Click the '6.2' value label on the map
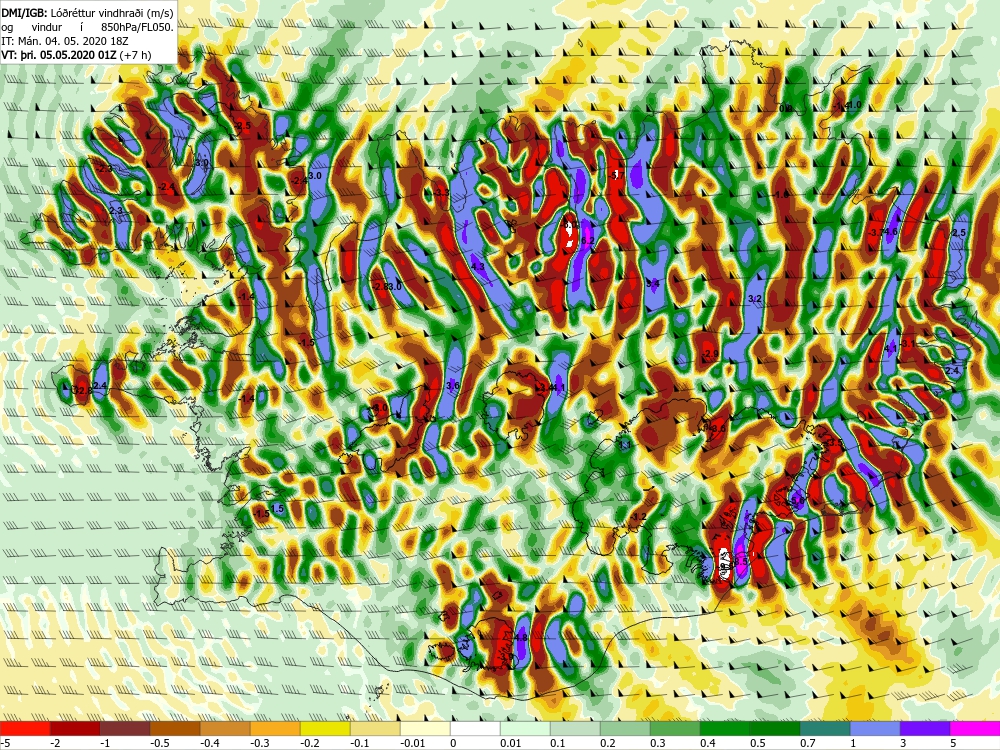This screenshot has height=750, width=1000. click(587, 240)
